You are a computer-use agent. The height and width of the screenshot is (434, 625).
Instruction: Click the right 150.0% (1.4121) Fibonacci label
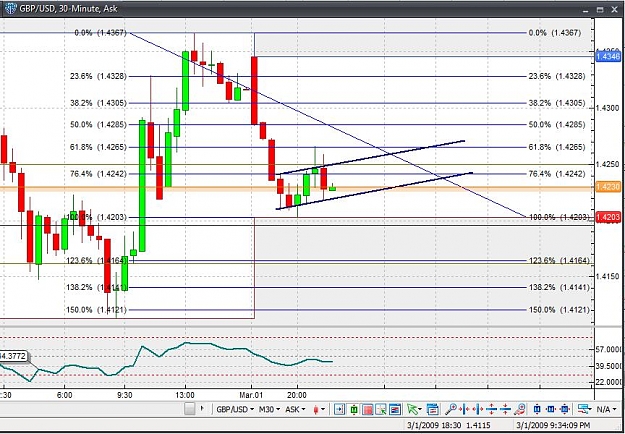coord(559,310)
